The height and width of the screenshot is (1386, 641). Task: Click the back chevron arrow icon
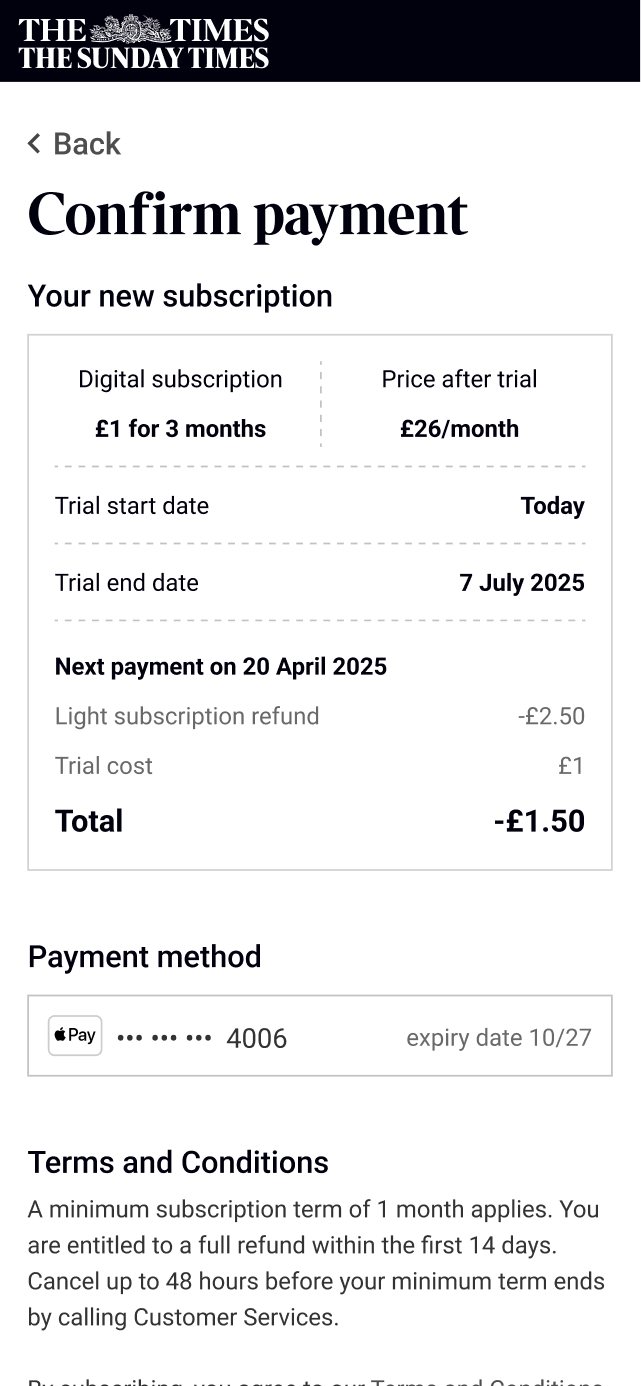[34, 144]
